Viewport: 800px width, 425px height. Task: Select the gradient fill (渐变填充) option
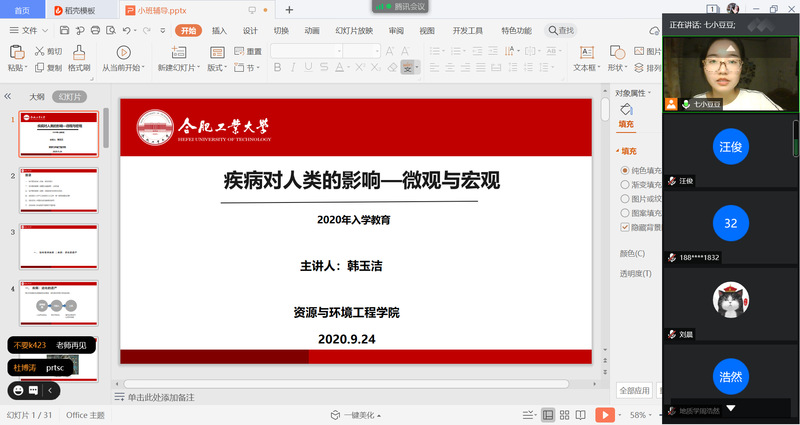tap(625, 184)
